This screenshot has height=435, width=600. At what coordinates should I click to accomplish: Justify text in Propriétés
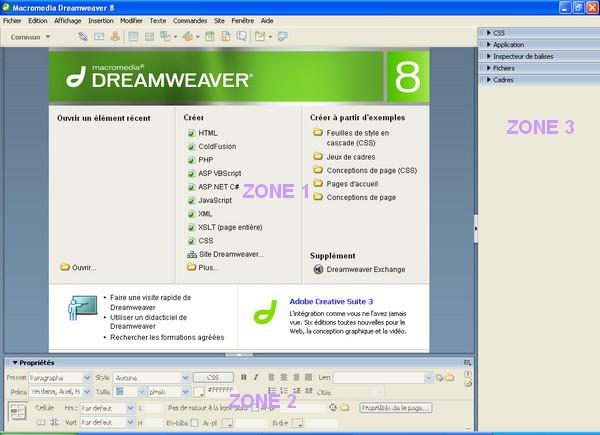pos(308,377)
